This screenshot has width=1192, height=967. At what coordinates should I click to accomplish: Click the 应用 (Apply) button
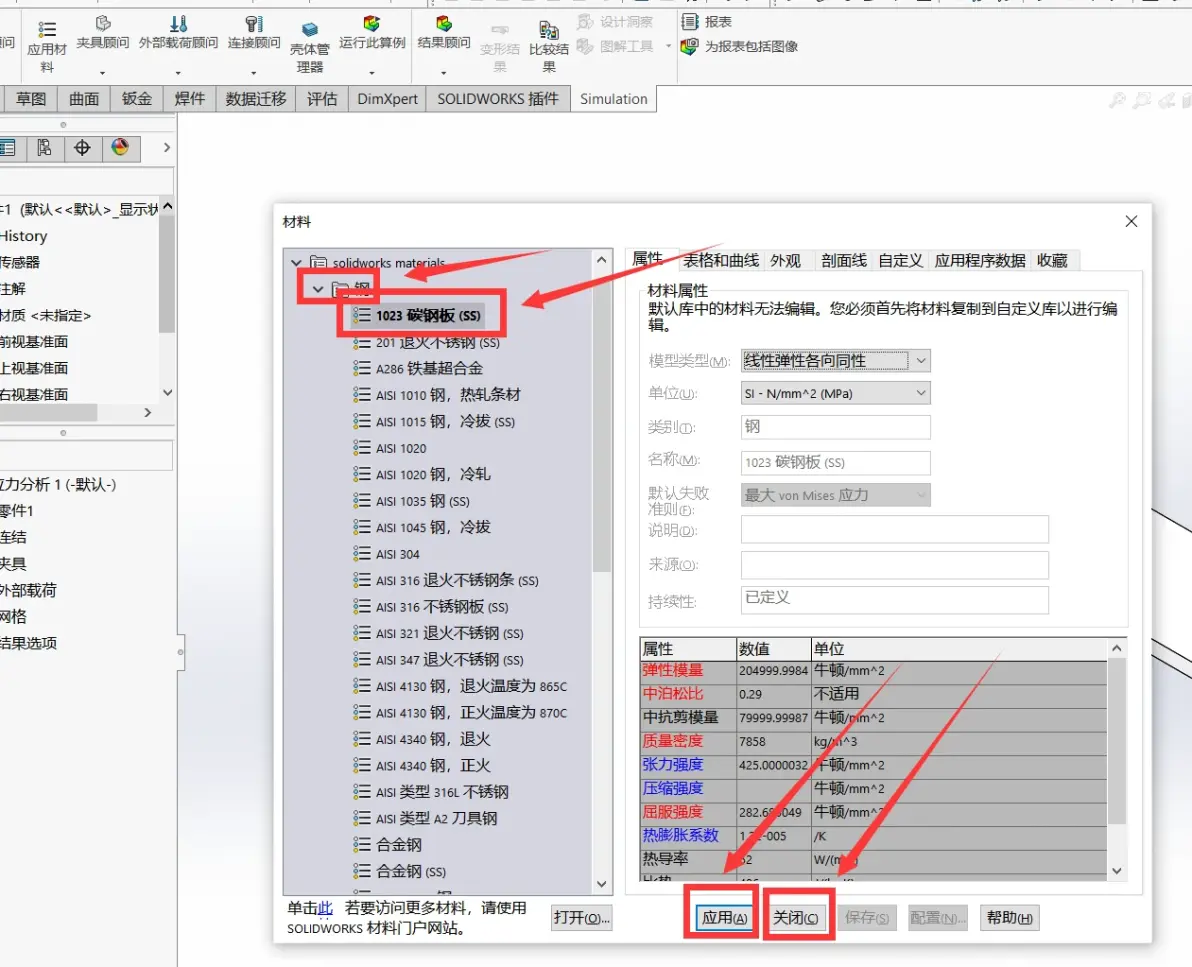[723, 918]
